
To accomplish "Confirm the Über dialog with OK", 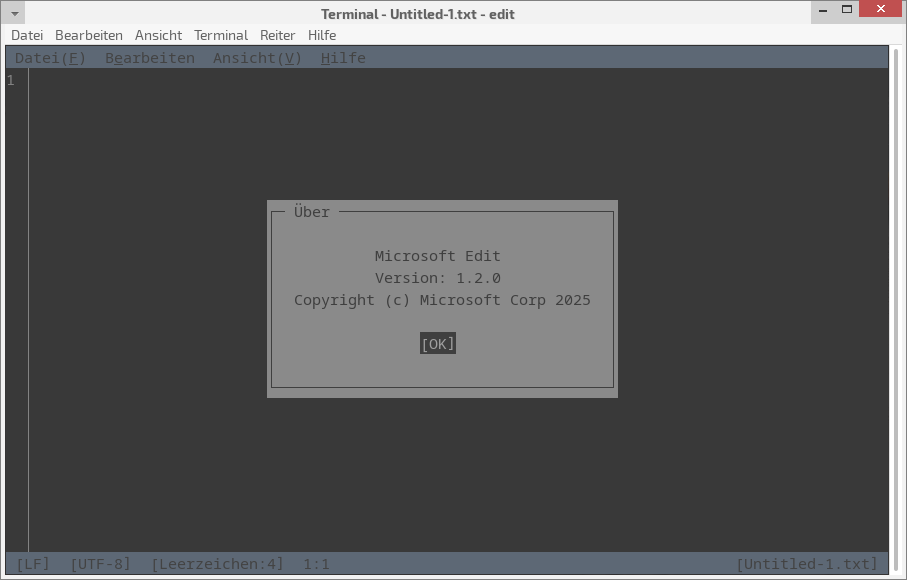I will click(x=438, y=343).
